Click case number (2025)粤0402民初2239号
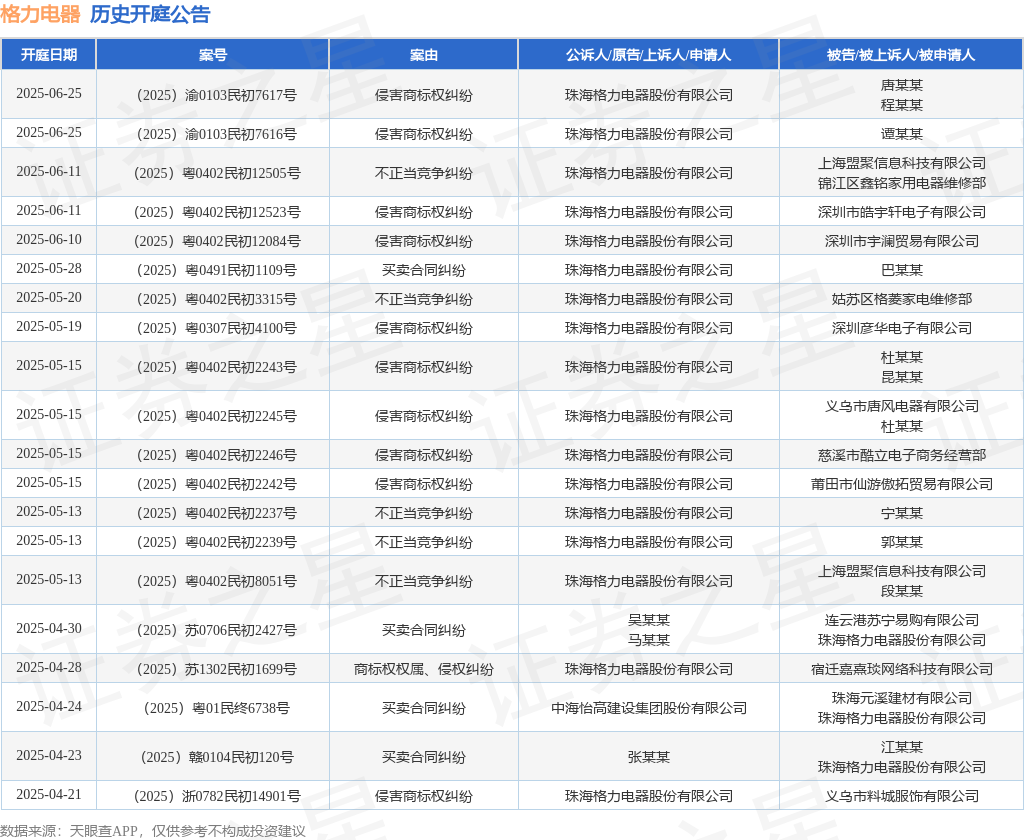1024x840 pixels. (x=217, y=543)
